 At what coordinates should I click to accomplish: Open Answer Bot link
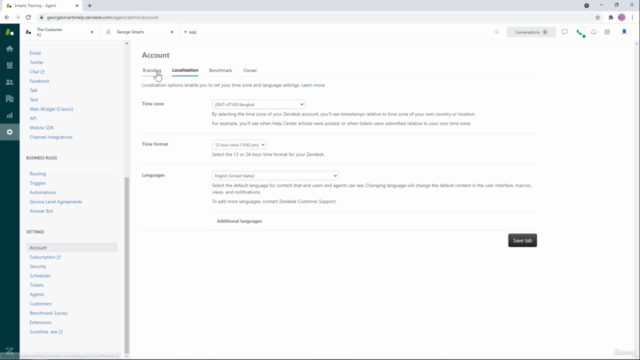41,211
